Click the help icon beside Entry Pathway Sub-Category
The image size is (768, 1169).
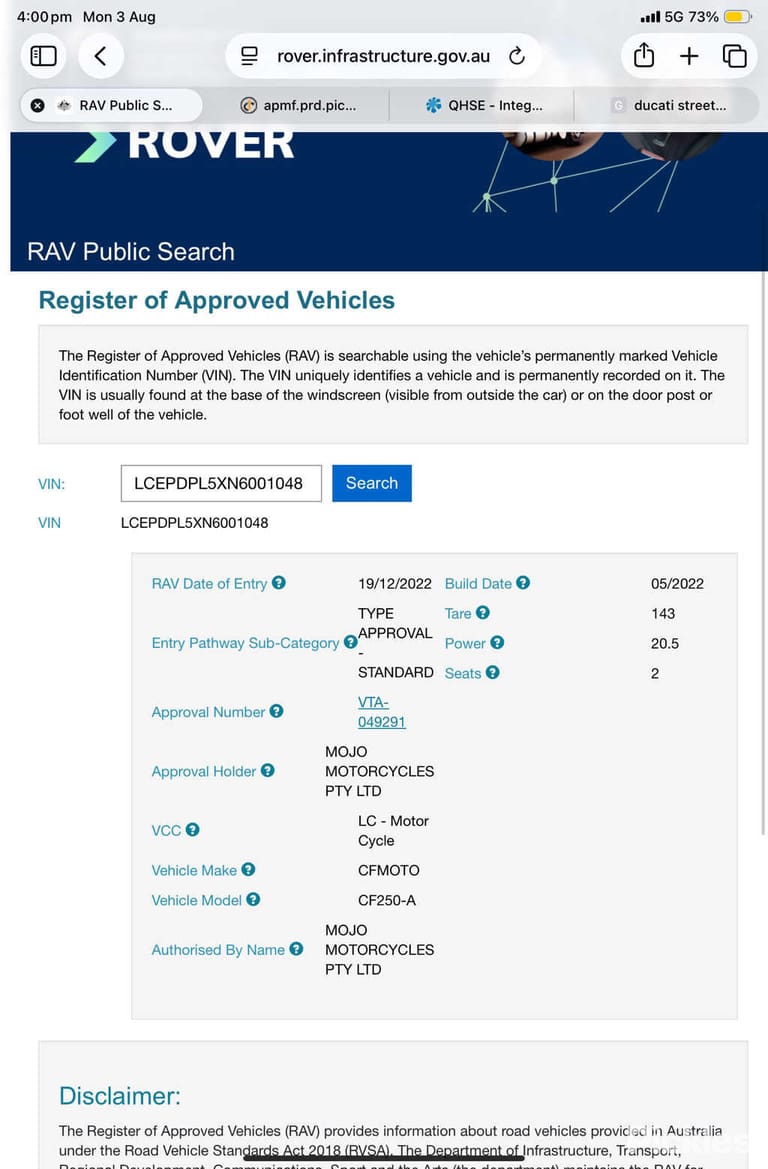350,643
